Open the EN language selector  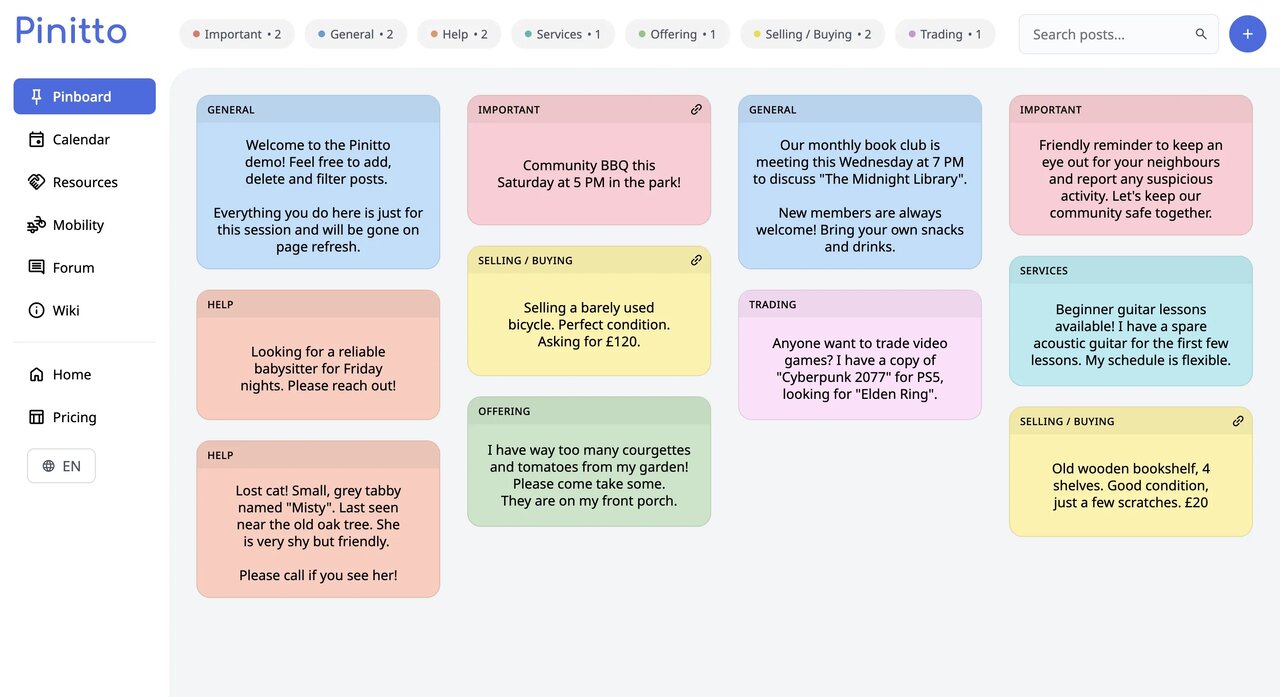[61, 465]
